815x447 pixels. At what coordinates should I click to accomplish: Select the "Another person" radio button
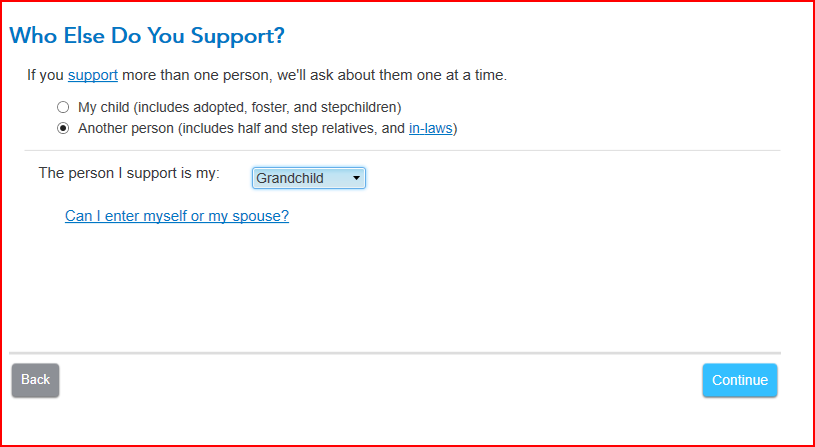point(63,128)
